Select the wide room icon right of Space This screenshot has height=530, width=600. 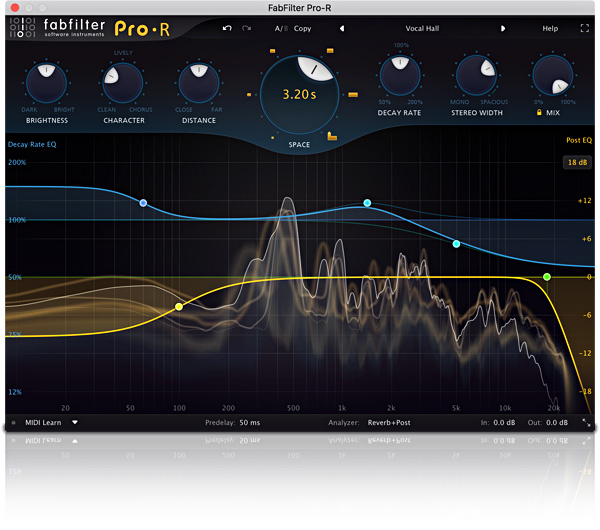pyautogui.click(x=353, y=95)
